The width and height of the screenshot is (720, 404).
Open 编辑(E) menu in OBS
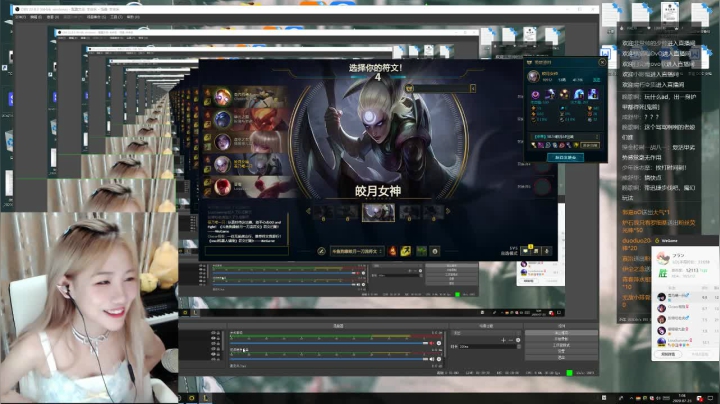(36, 17)
